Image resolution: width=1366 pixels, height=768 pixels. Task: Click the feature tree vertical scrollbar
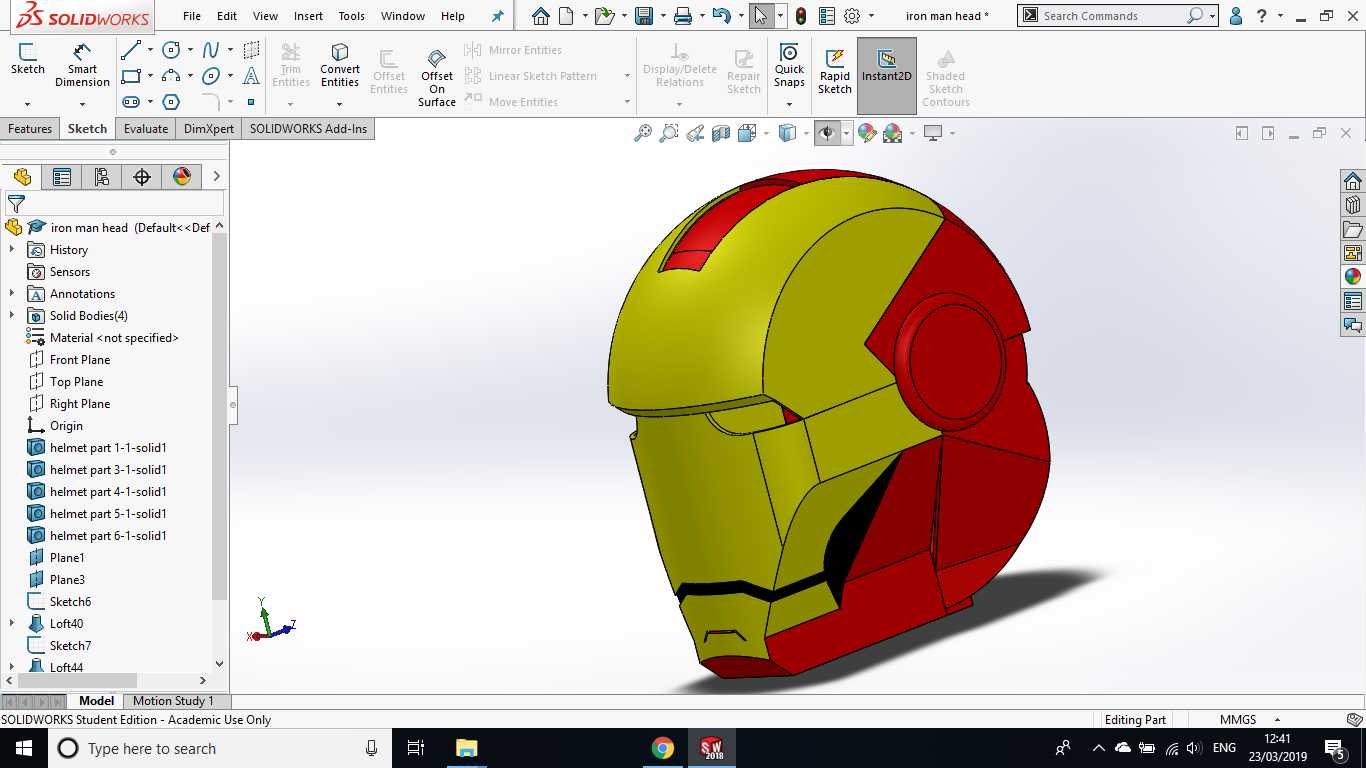click(220, 415)
